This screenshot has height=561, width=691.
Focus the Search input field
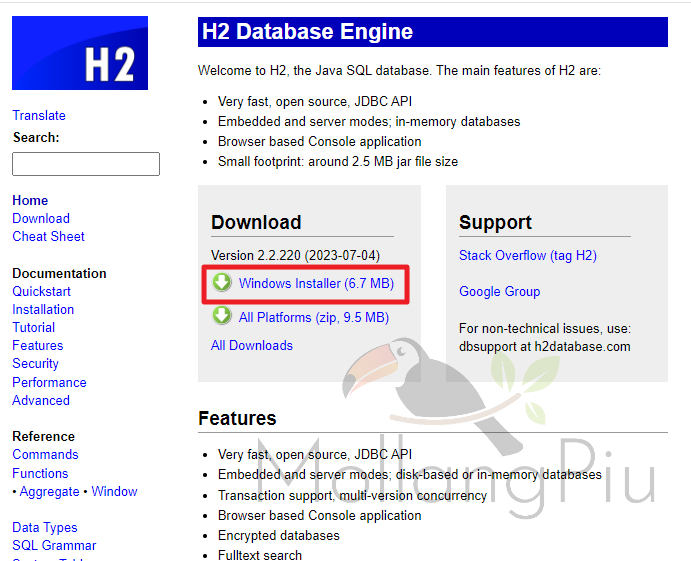coord(86,164)
